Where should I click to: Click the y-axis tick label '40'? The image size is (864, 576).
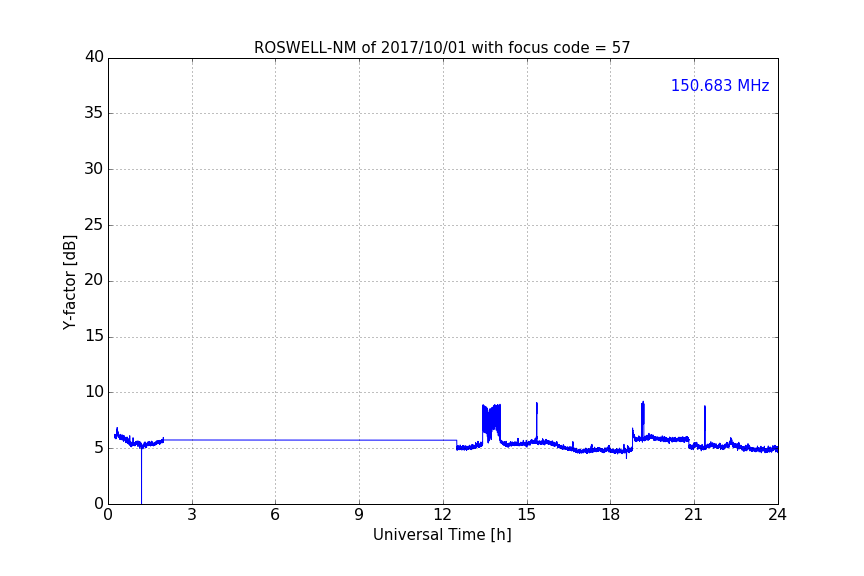(x=94, y=57)
